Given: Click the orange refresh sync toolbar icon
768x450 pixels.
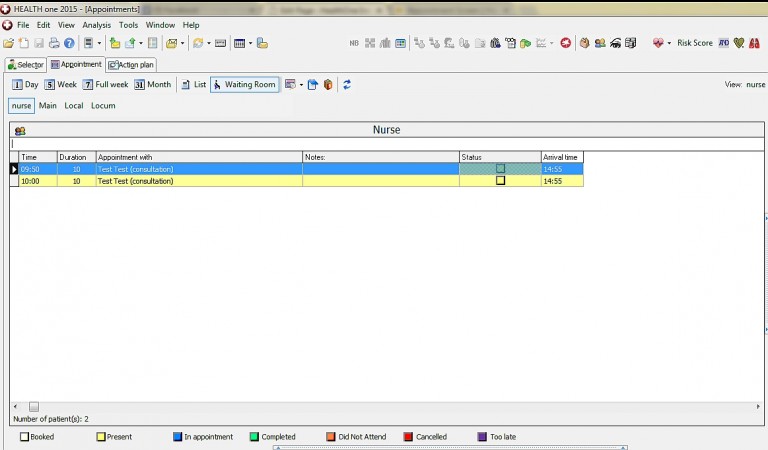Looking at the screenshot, I should (198, 43).
